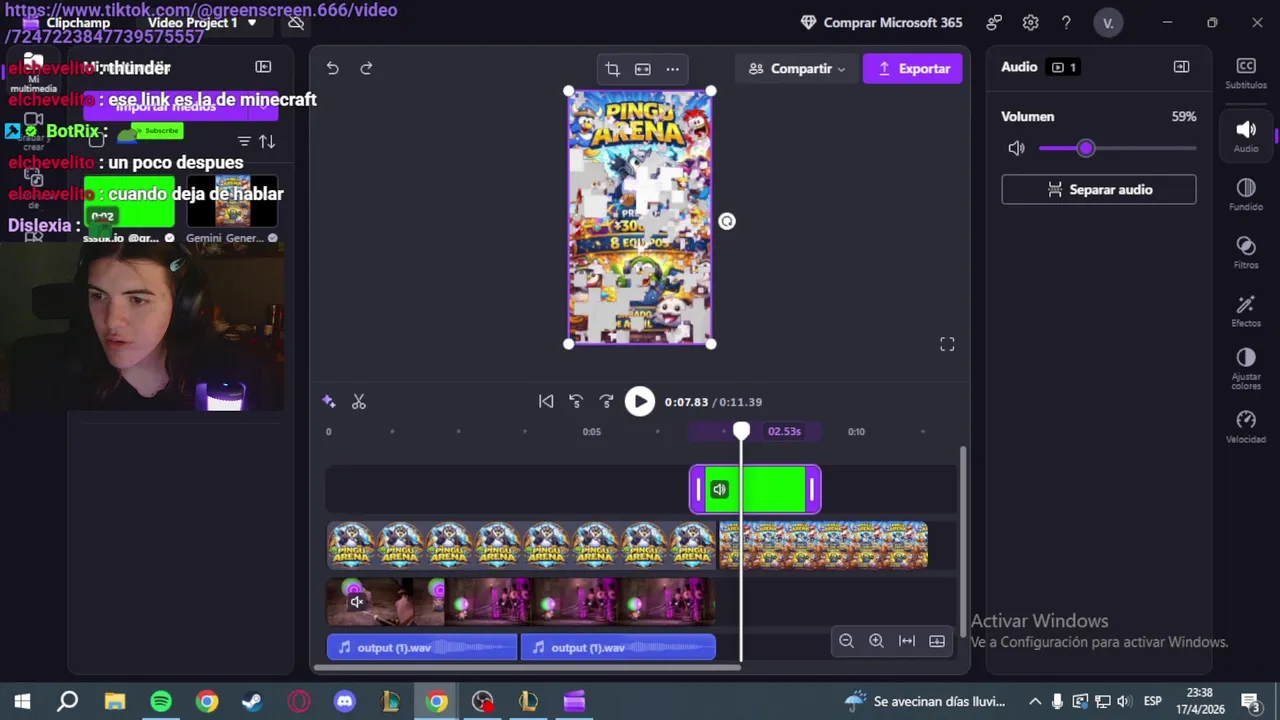The height and width of the screenshot is (720, 1280).
Task: Unmute the muted video clip track
Action: coord(356,601)
